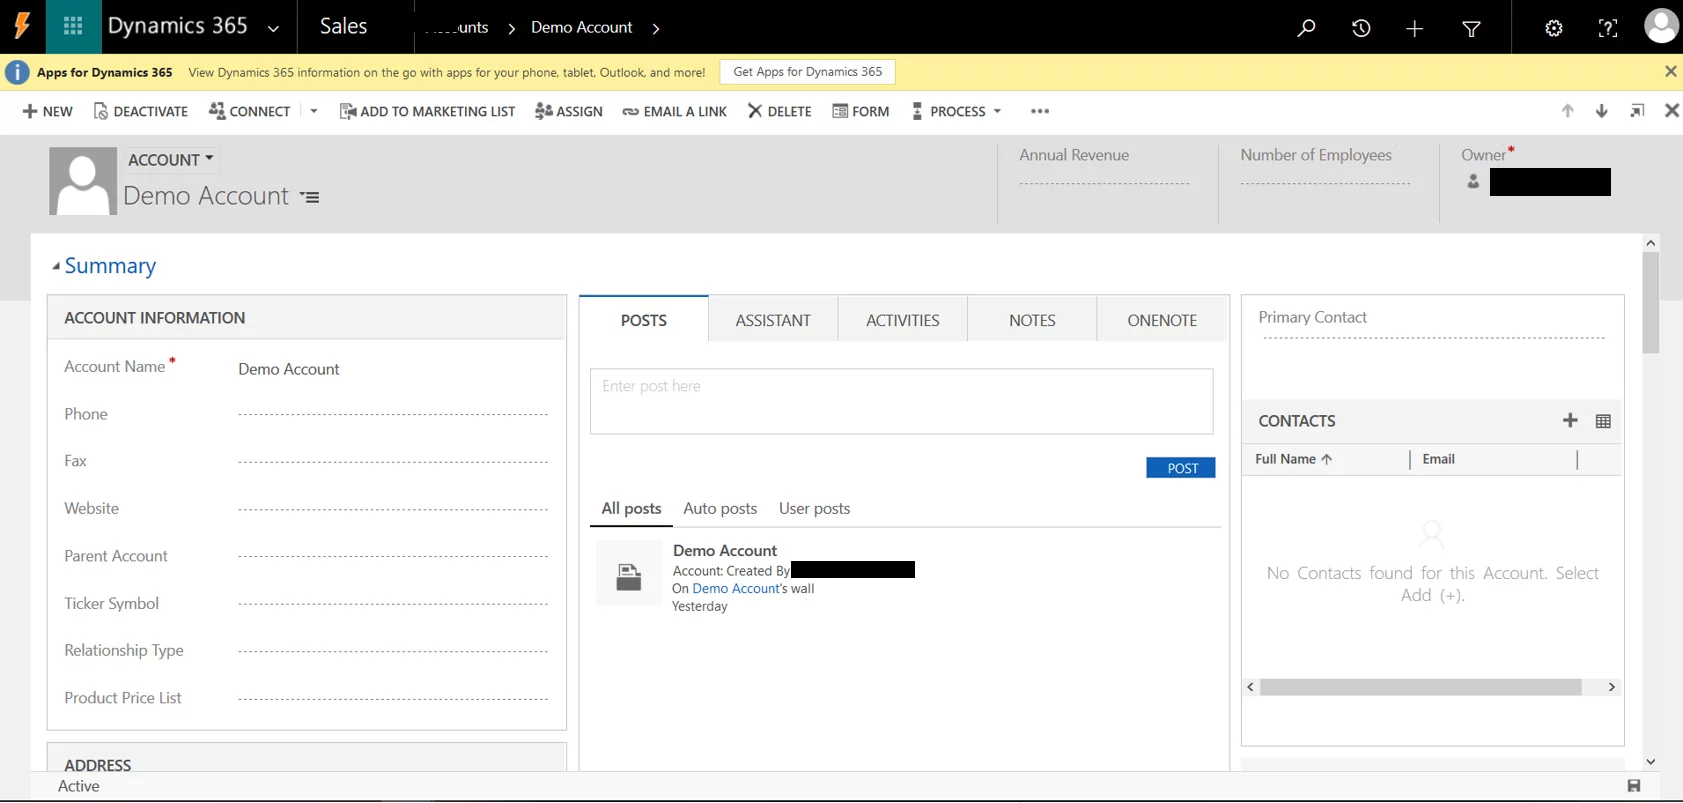Click the post record icon for Demo Account
Image resolution: width=1683 pixels, height=803 pixels.
coord(629,574)
